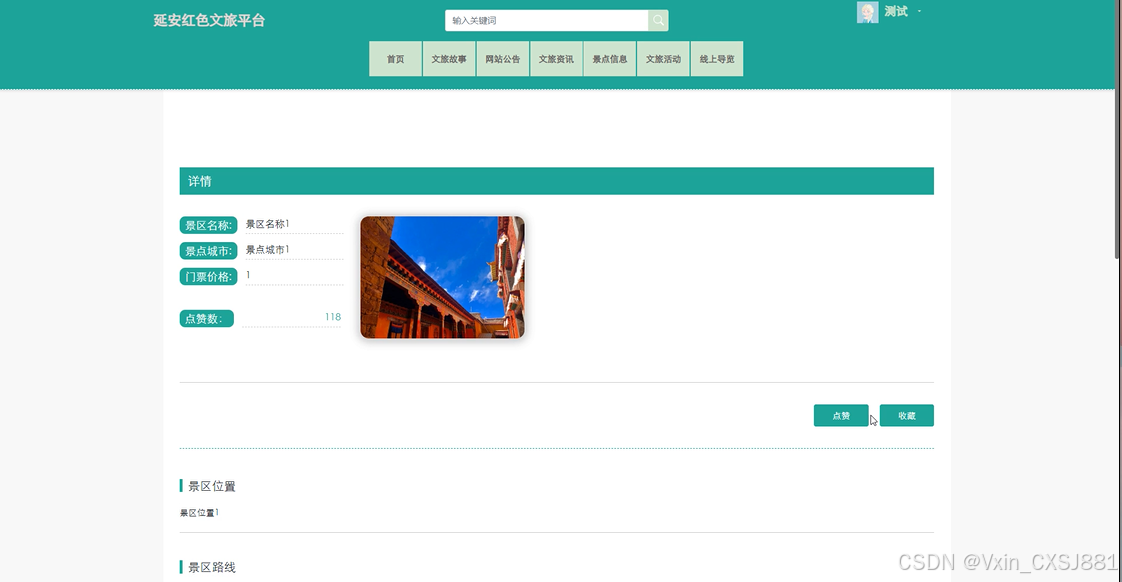
Task: Click the 景区位置1 text
Action: click(199, 513)
